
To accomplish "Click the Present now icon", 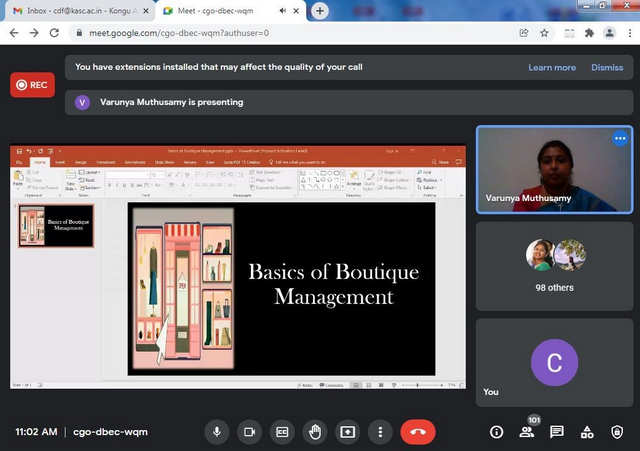I will tap(348, 432).
